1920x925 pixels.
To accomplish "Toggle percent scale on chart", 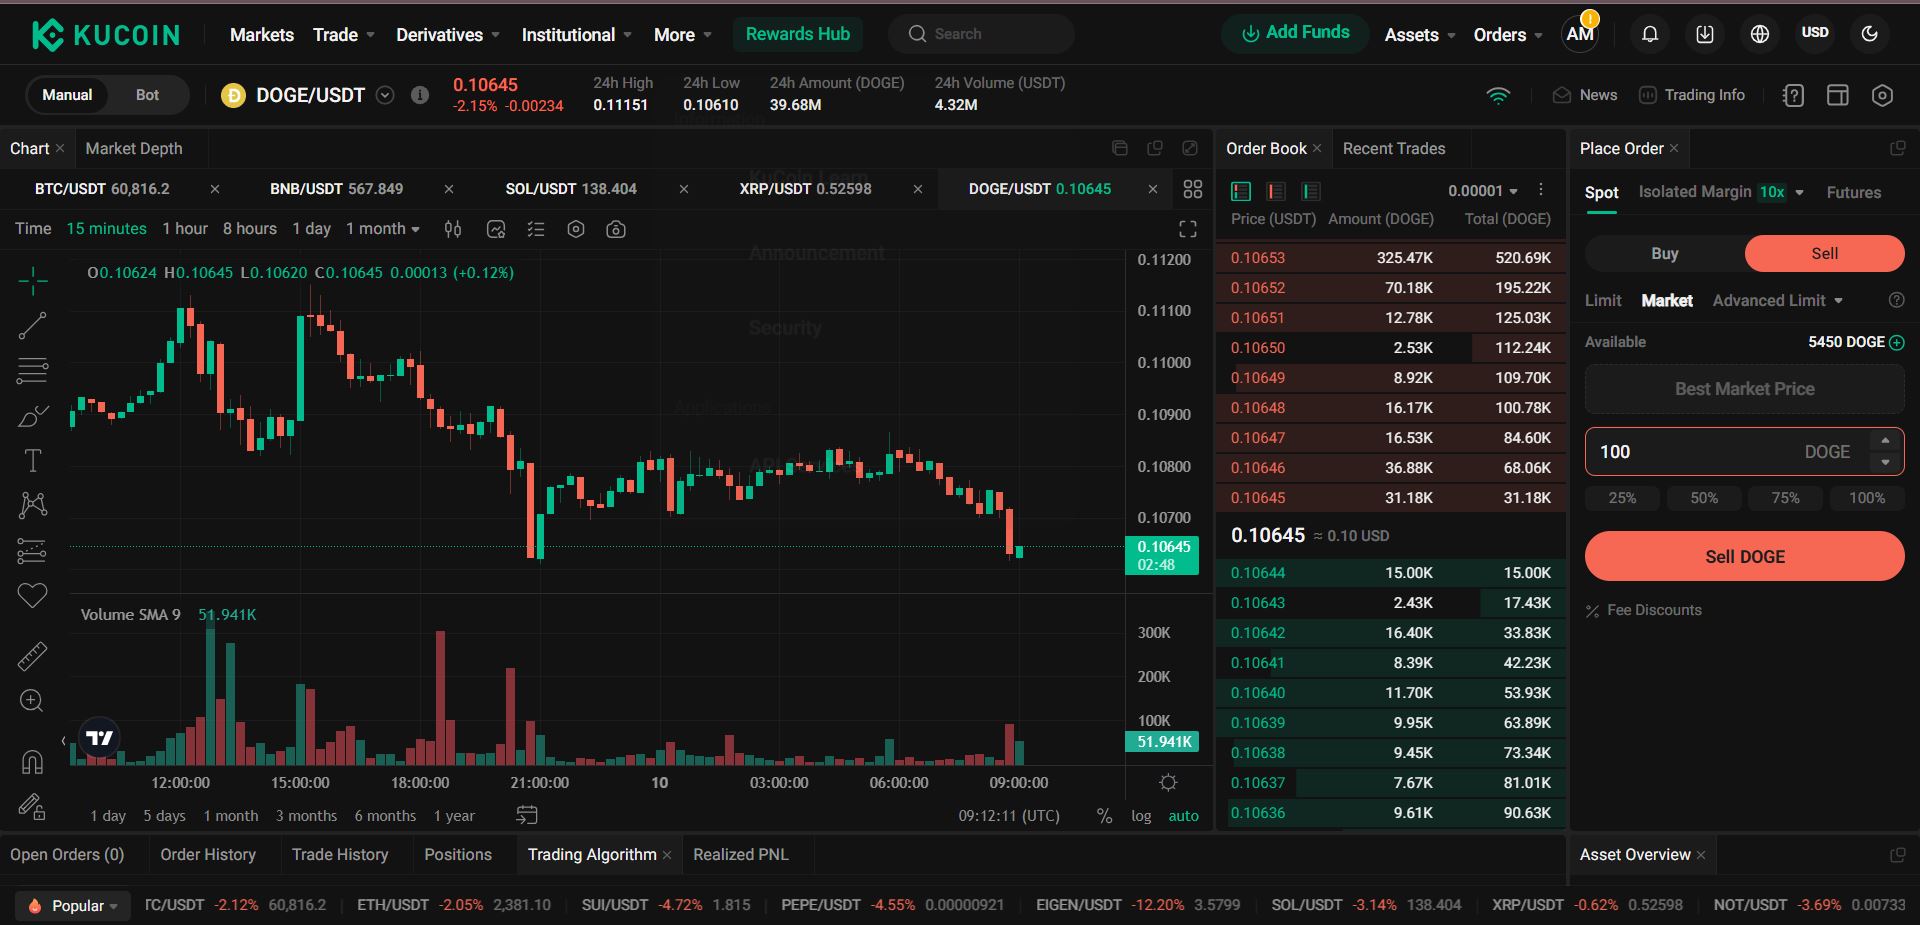I will [x=1104, y=816].
